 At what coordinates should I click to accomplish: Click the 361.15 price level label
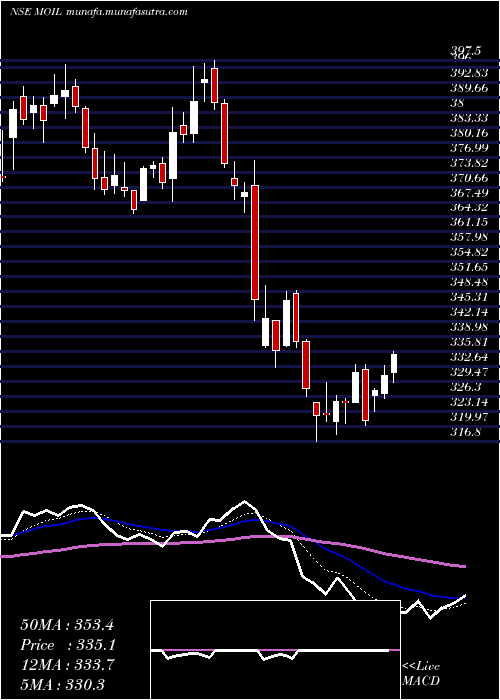tap(469, 222)
